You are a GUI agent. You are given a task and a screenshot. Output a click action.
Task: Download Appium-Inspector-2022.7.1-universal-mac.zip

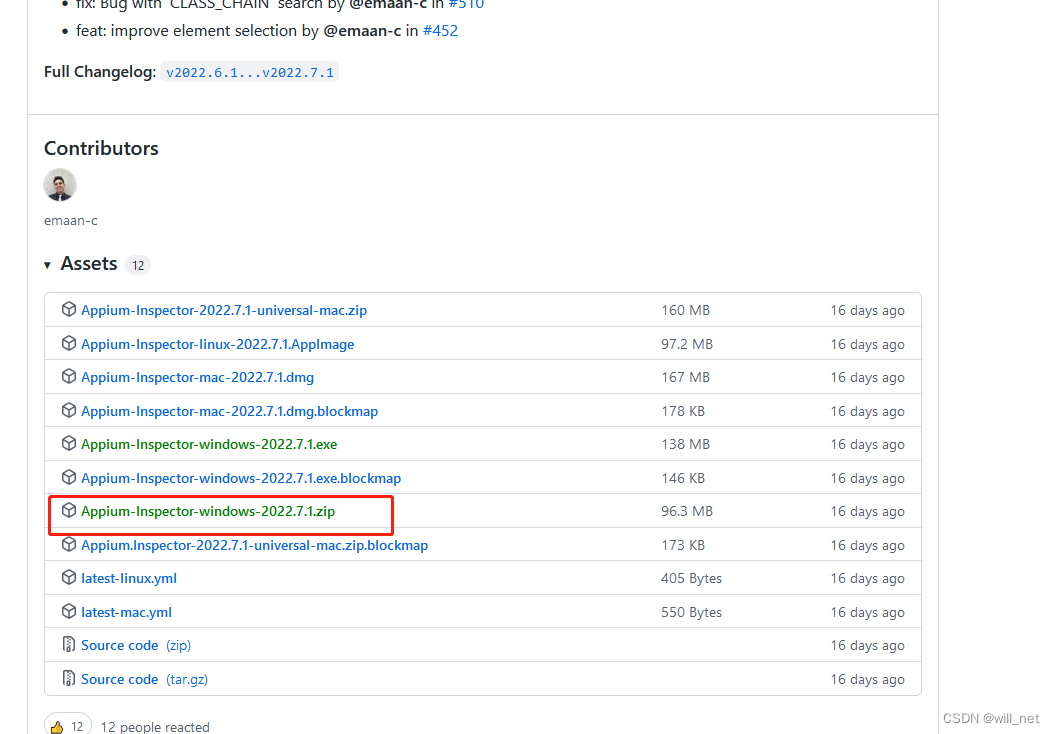224,310
